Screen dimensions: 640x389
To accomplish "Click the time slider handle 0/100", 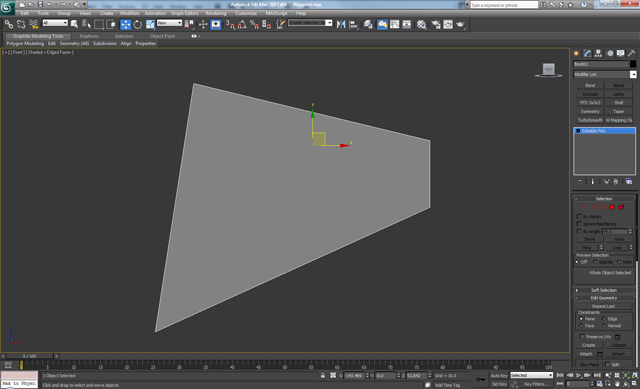I will (29, 356).
